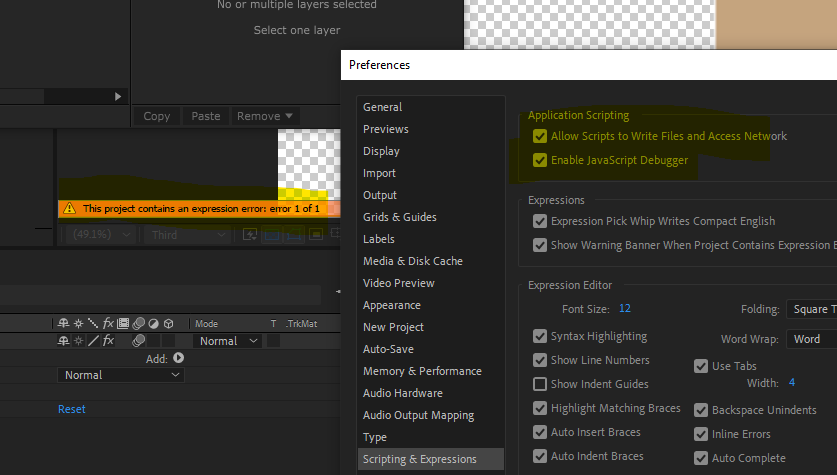837x475 pixels.
Task: Click the Paste button
Action: pyautogui.click(x=206, y=116)
